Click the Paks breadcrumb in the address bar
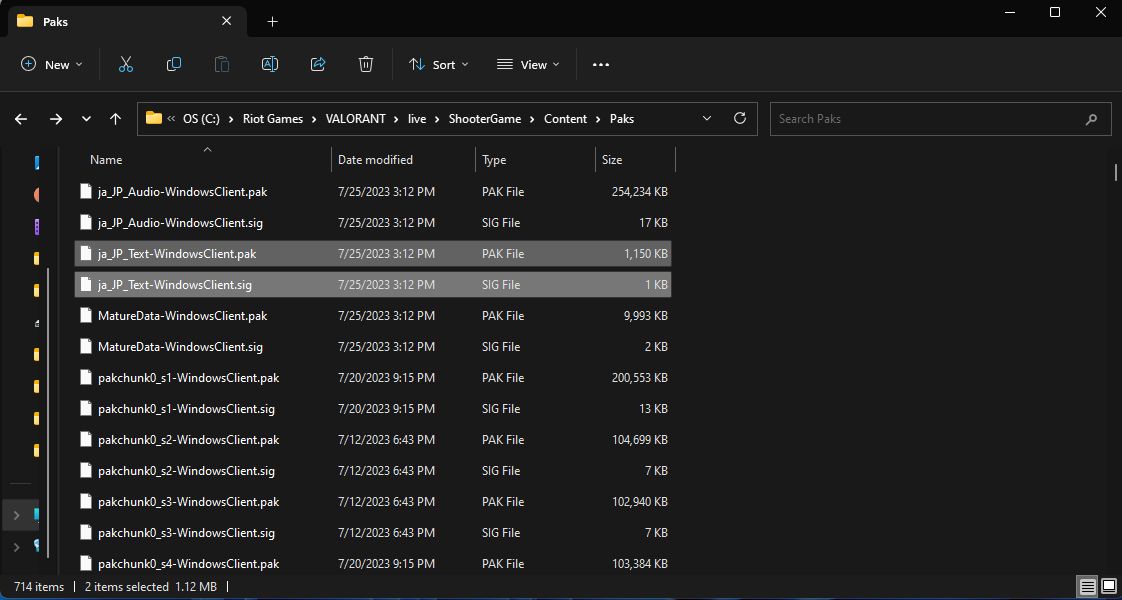 pos(622,119)
